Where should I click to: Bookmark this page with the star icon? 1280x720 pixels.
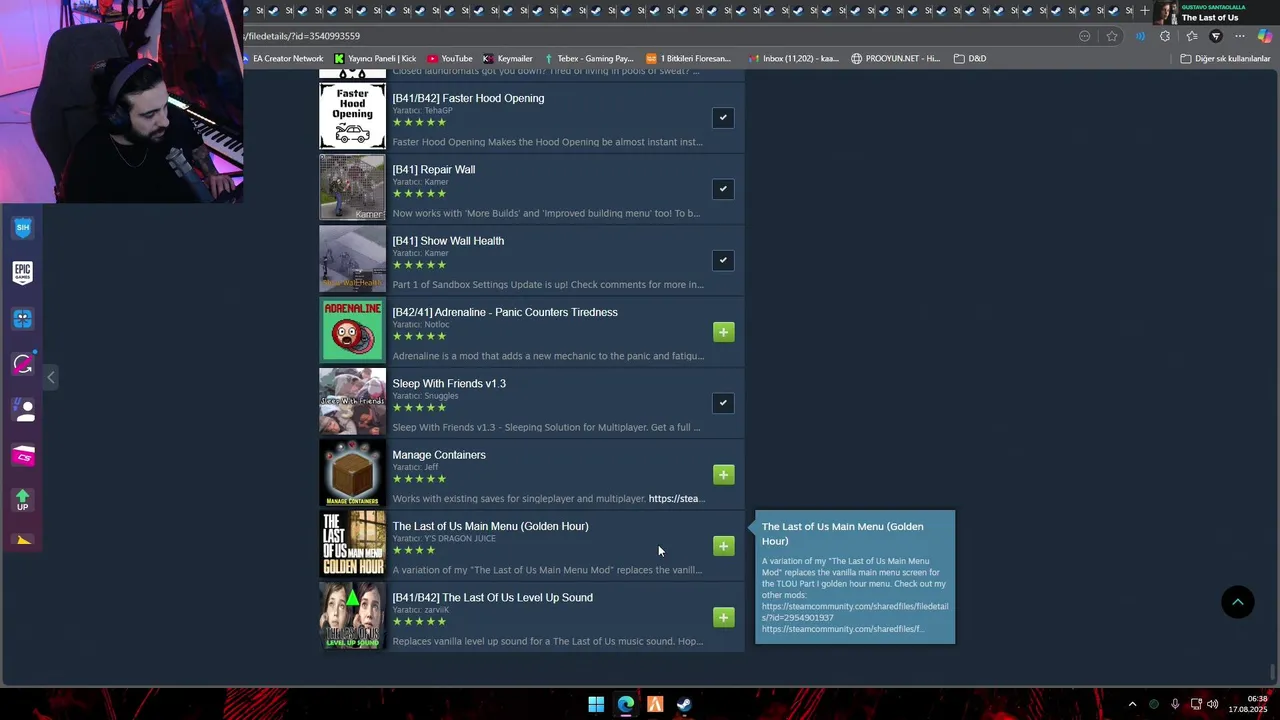[x=1112, y=36]
